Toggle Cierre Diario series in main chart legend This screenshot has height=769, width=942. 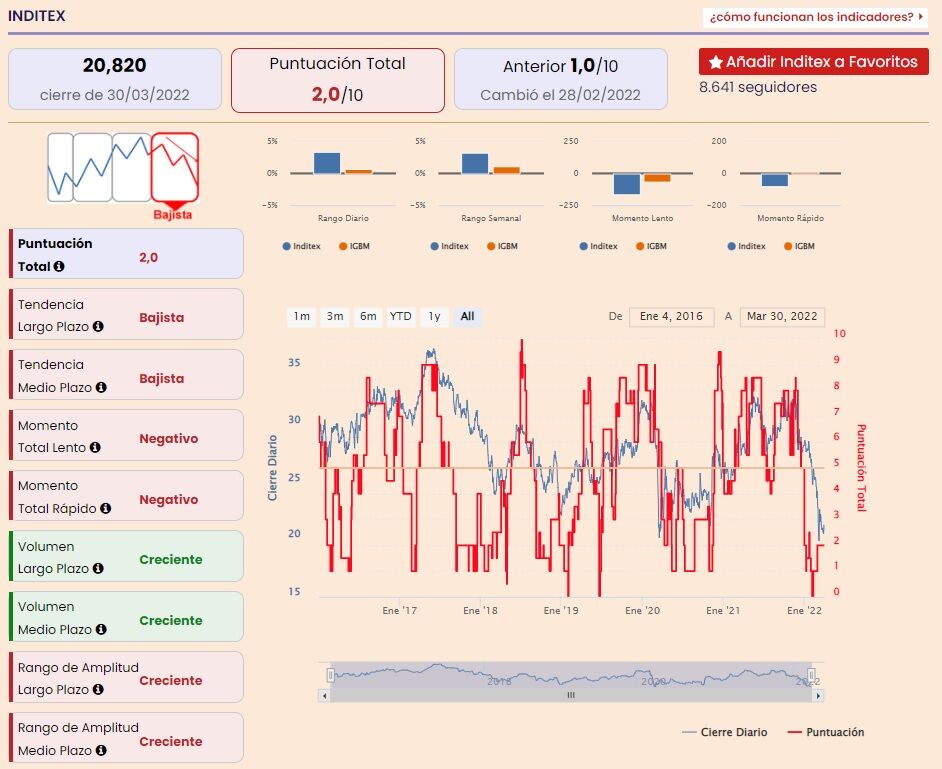click(x=725, y=732)
